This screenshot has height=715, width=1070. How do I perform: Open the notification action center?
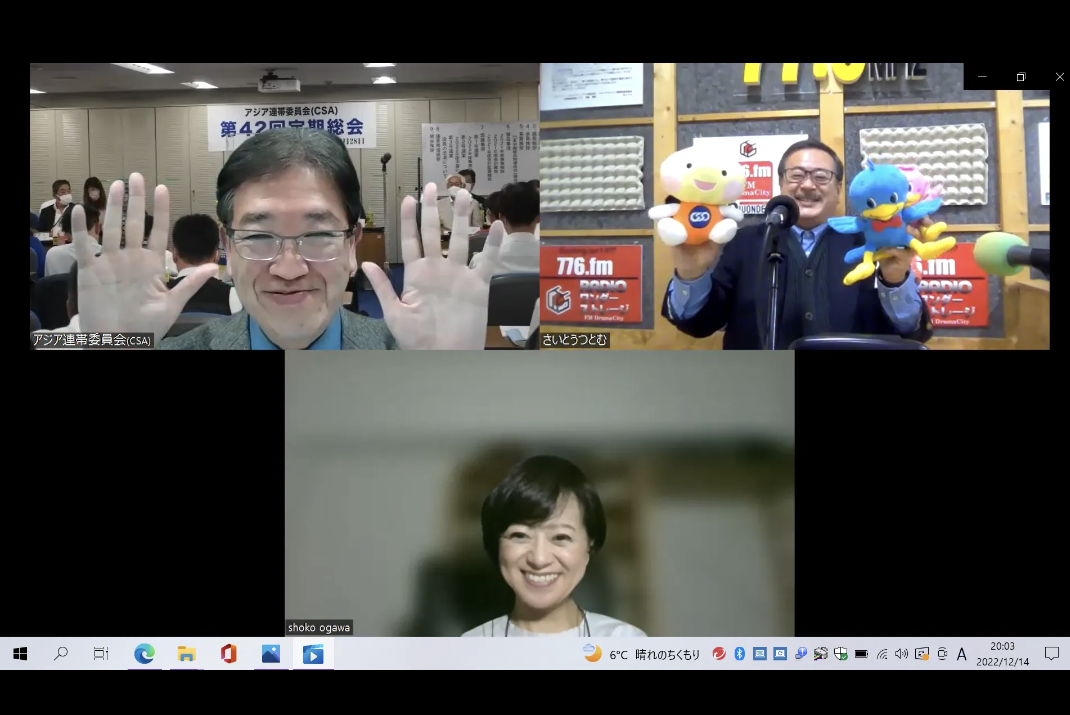(1051, 654)
